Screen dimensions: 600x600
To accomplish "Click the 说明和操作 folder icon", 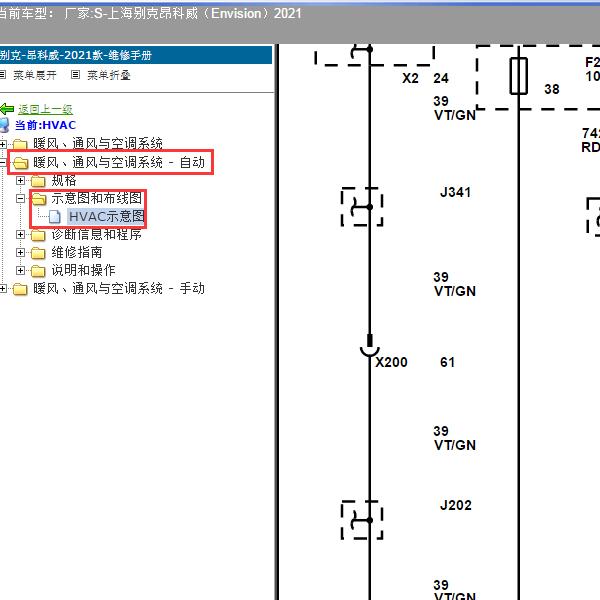I will click(x=38, y=271).
